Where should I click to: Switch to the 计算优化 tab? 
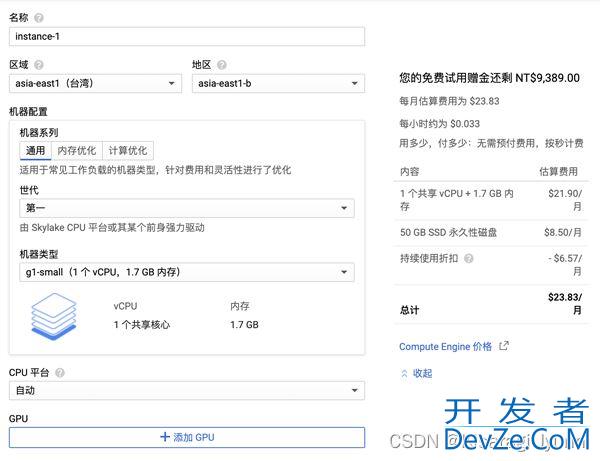click(128, 150)
